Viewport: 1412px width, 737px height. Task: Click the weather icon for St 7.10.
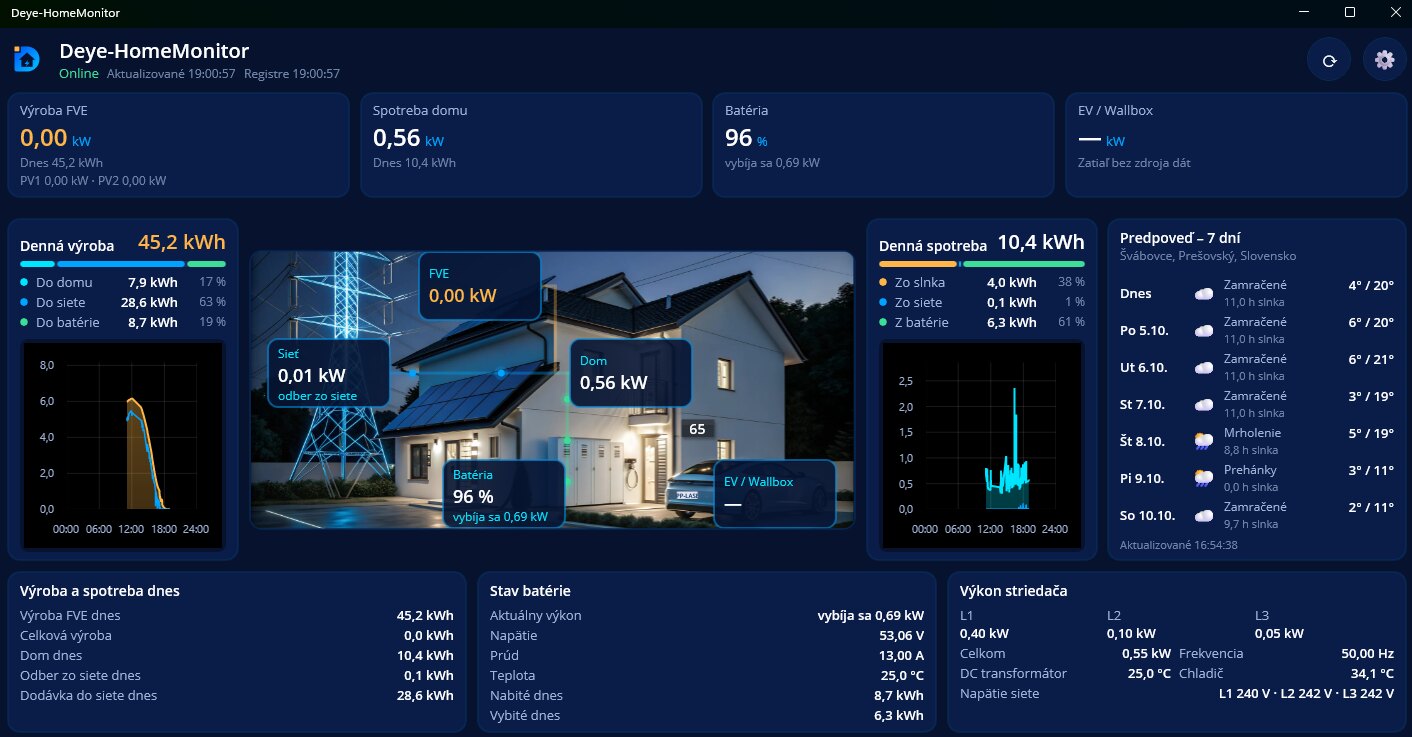(1204, 405)
